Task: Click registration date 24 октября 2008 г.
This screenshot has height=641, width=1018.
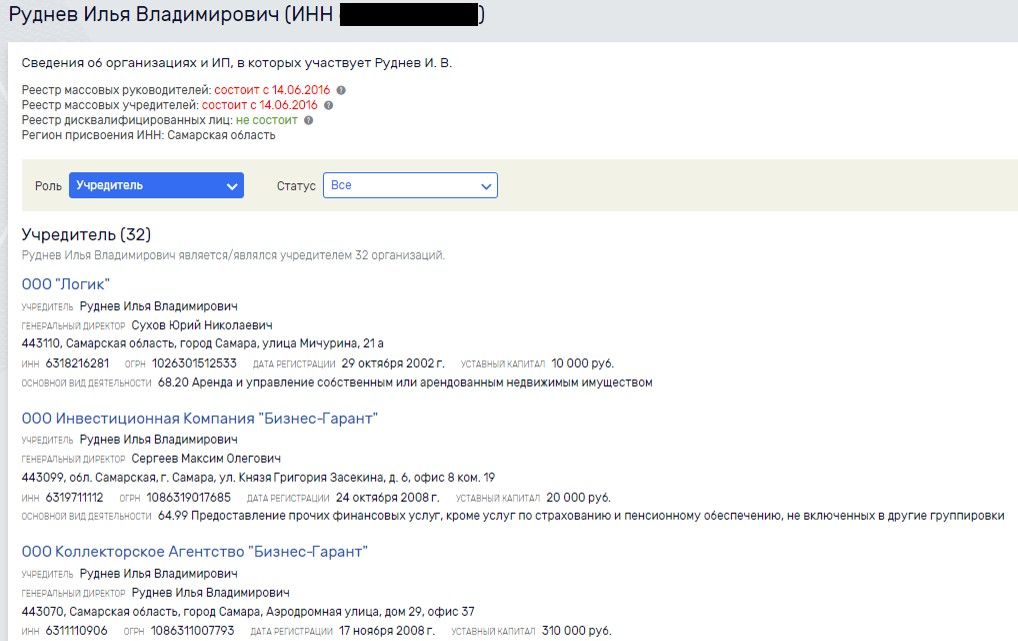Action: coord(388,497)
